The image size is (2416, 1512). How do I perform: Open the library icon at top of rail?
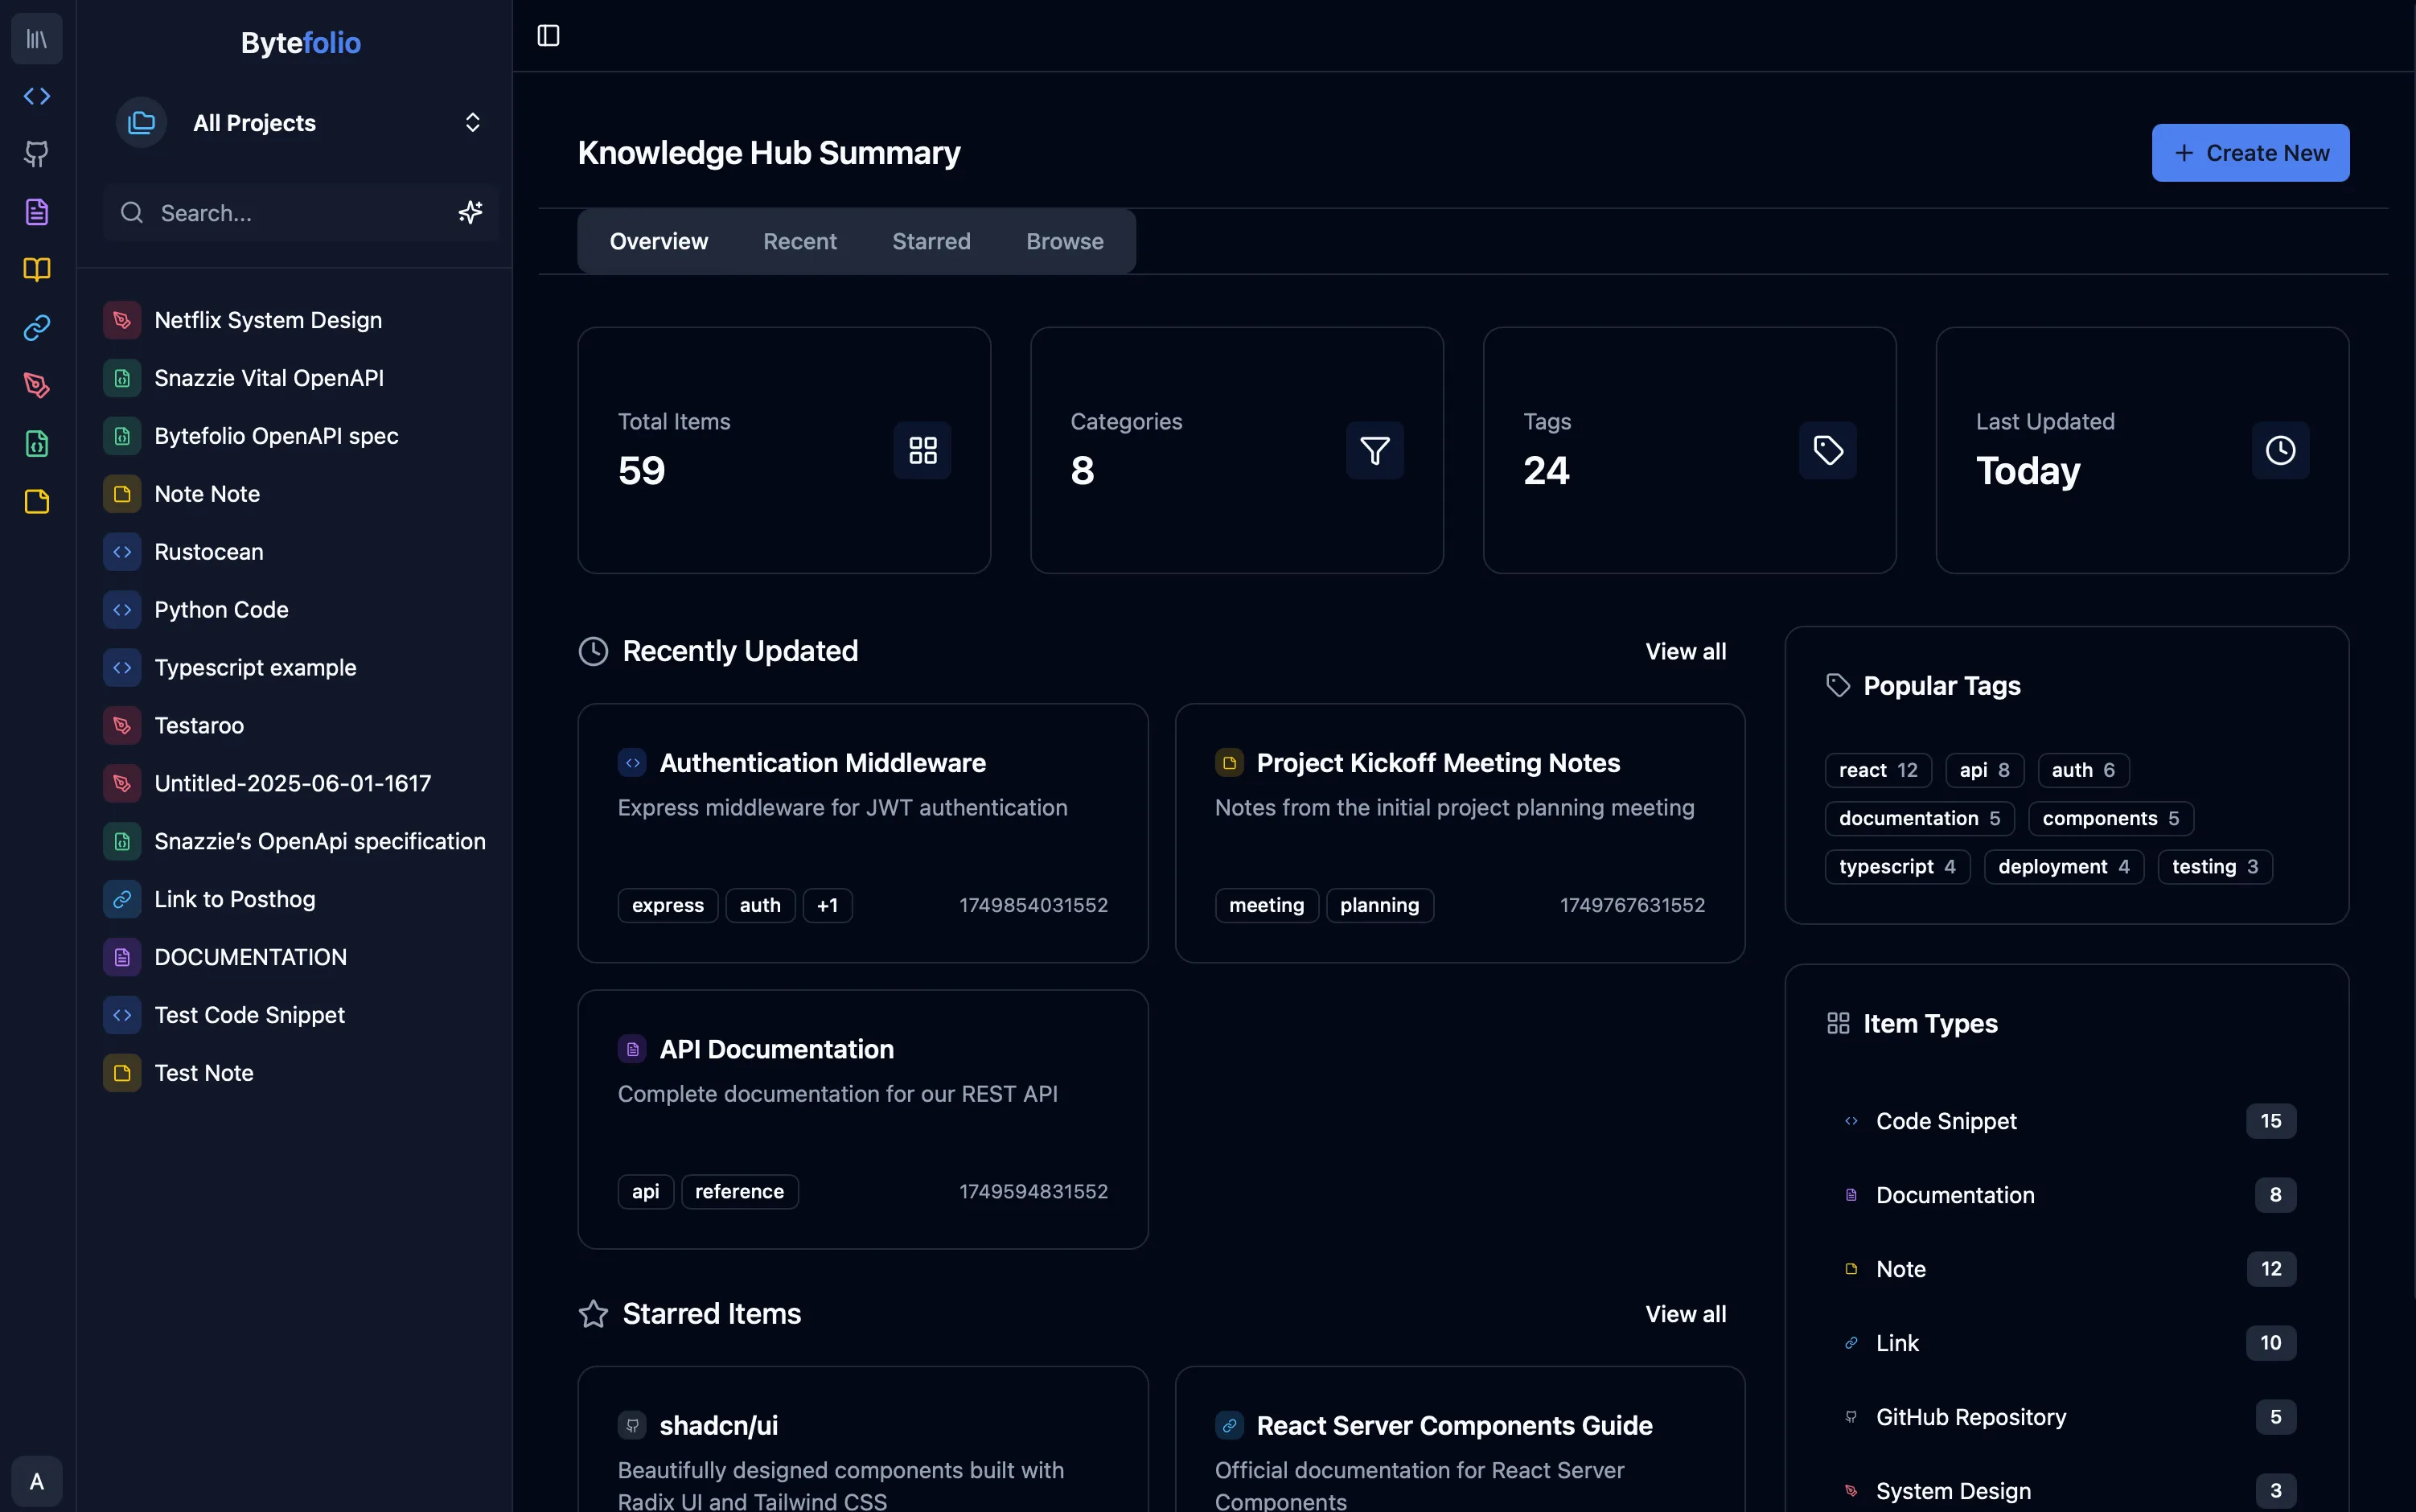(x=37, y=39)
